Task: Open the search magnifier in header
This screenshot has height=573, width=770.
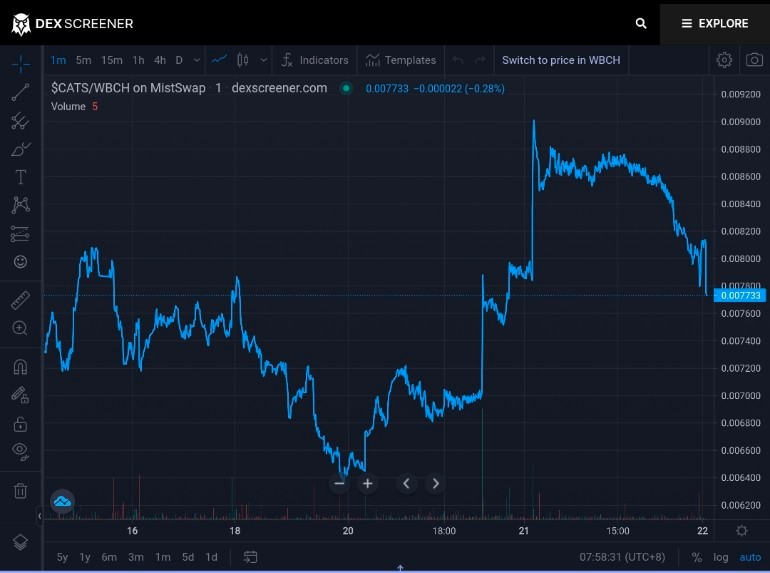Action: [x=640, y=23]
